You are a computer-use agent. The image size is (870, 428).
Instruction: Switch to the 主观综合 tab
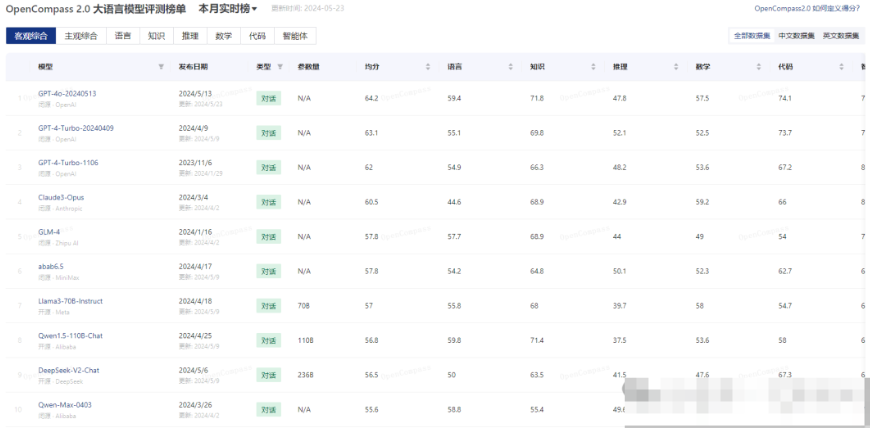[81, 36]
